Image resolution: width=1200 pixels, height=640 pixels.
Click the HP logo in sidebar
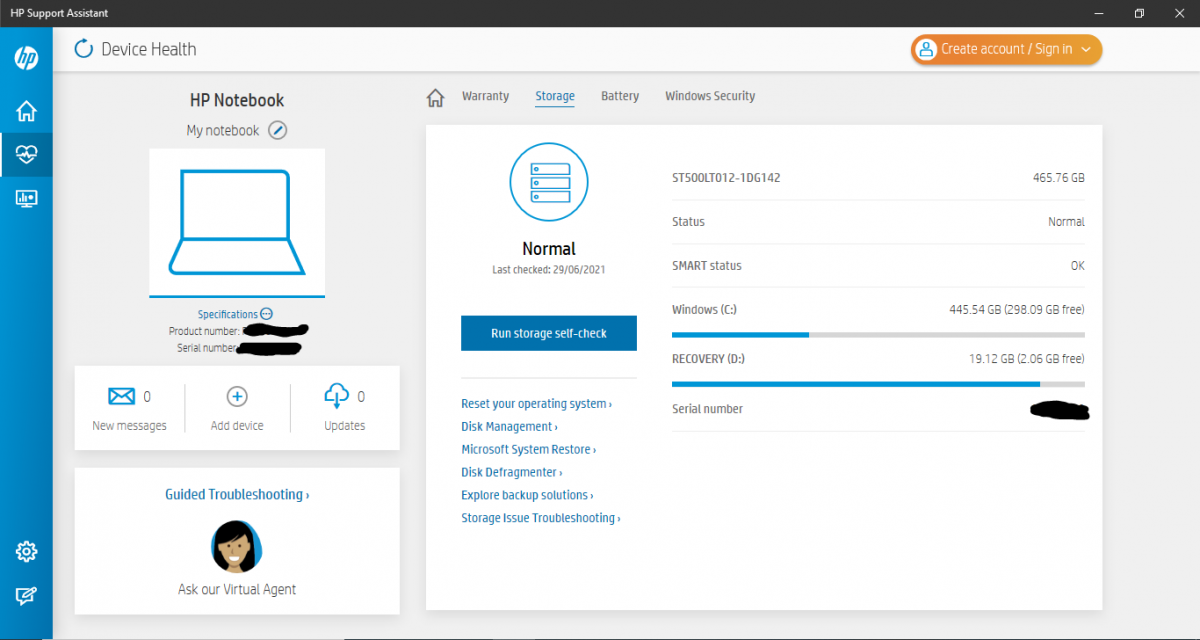[x=26, y=58]
